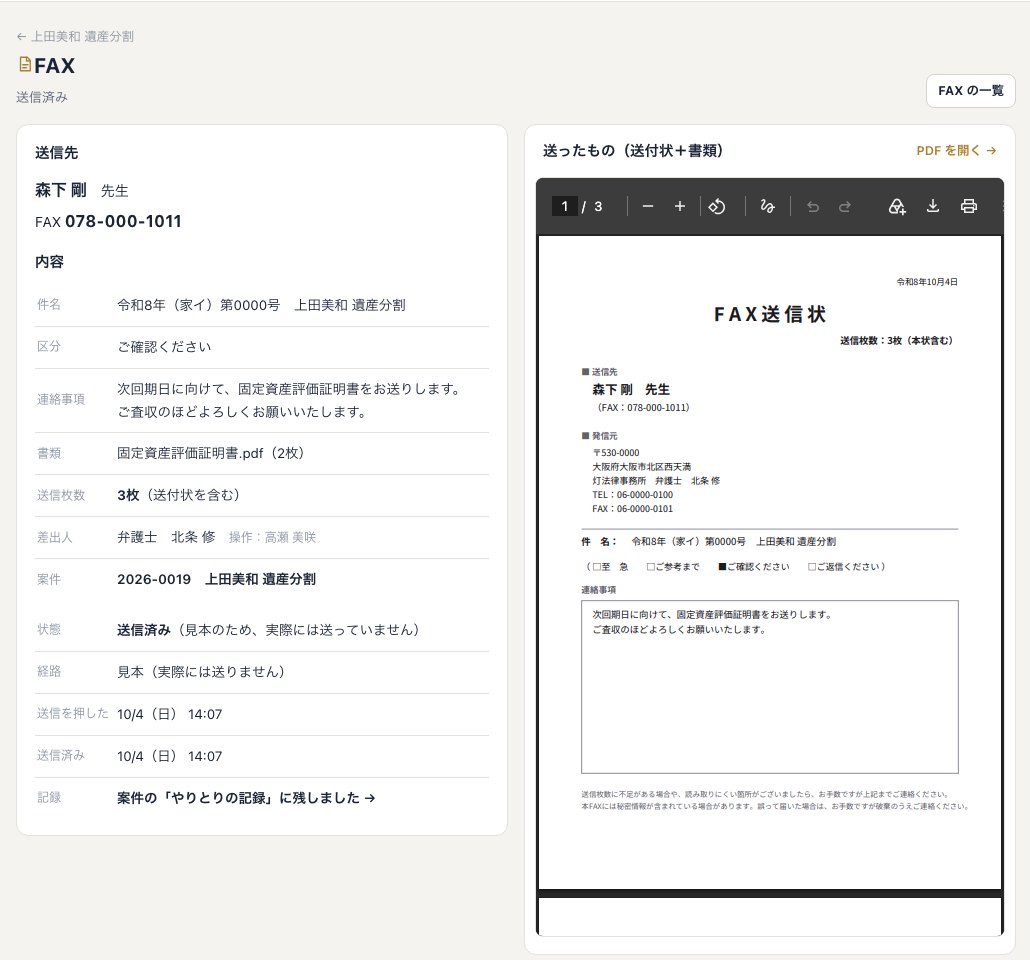Viewport: 1030px width, 960px height.
Task: Print the FAX PDF
Action: point(968,206)
